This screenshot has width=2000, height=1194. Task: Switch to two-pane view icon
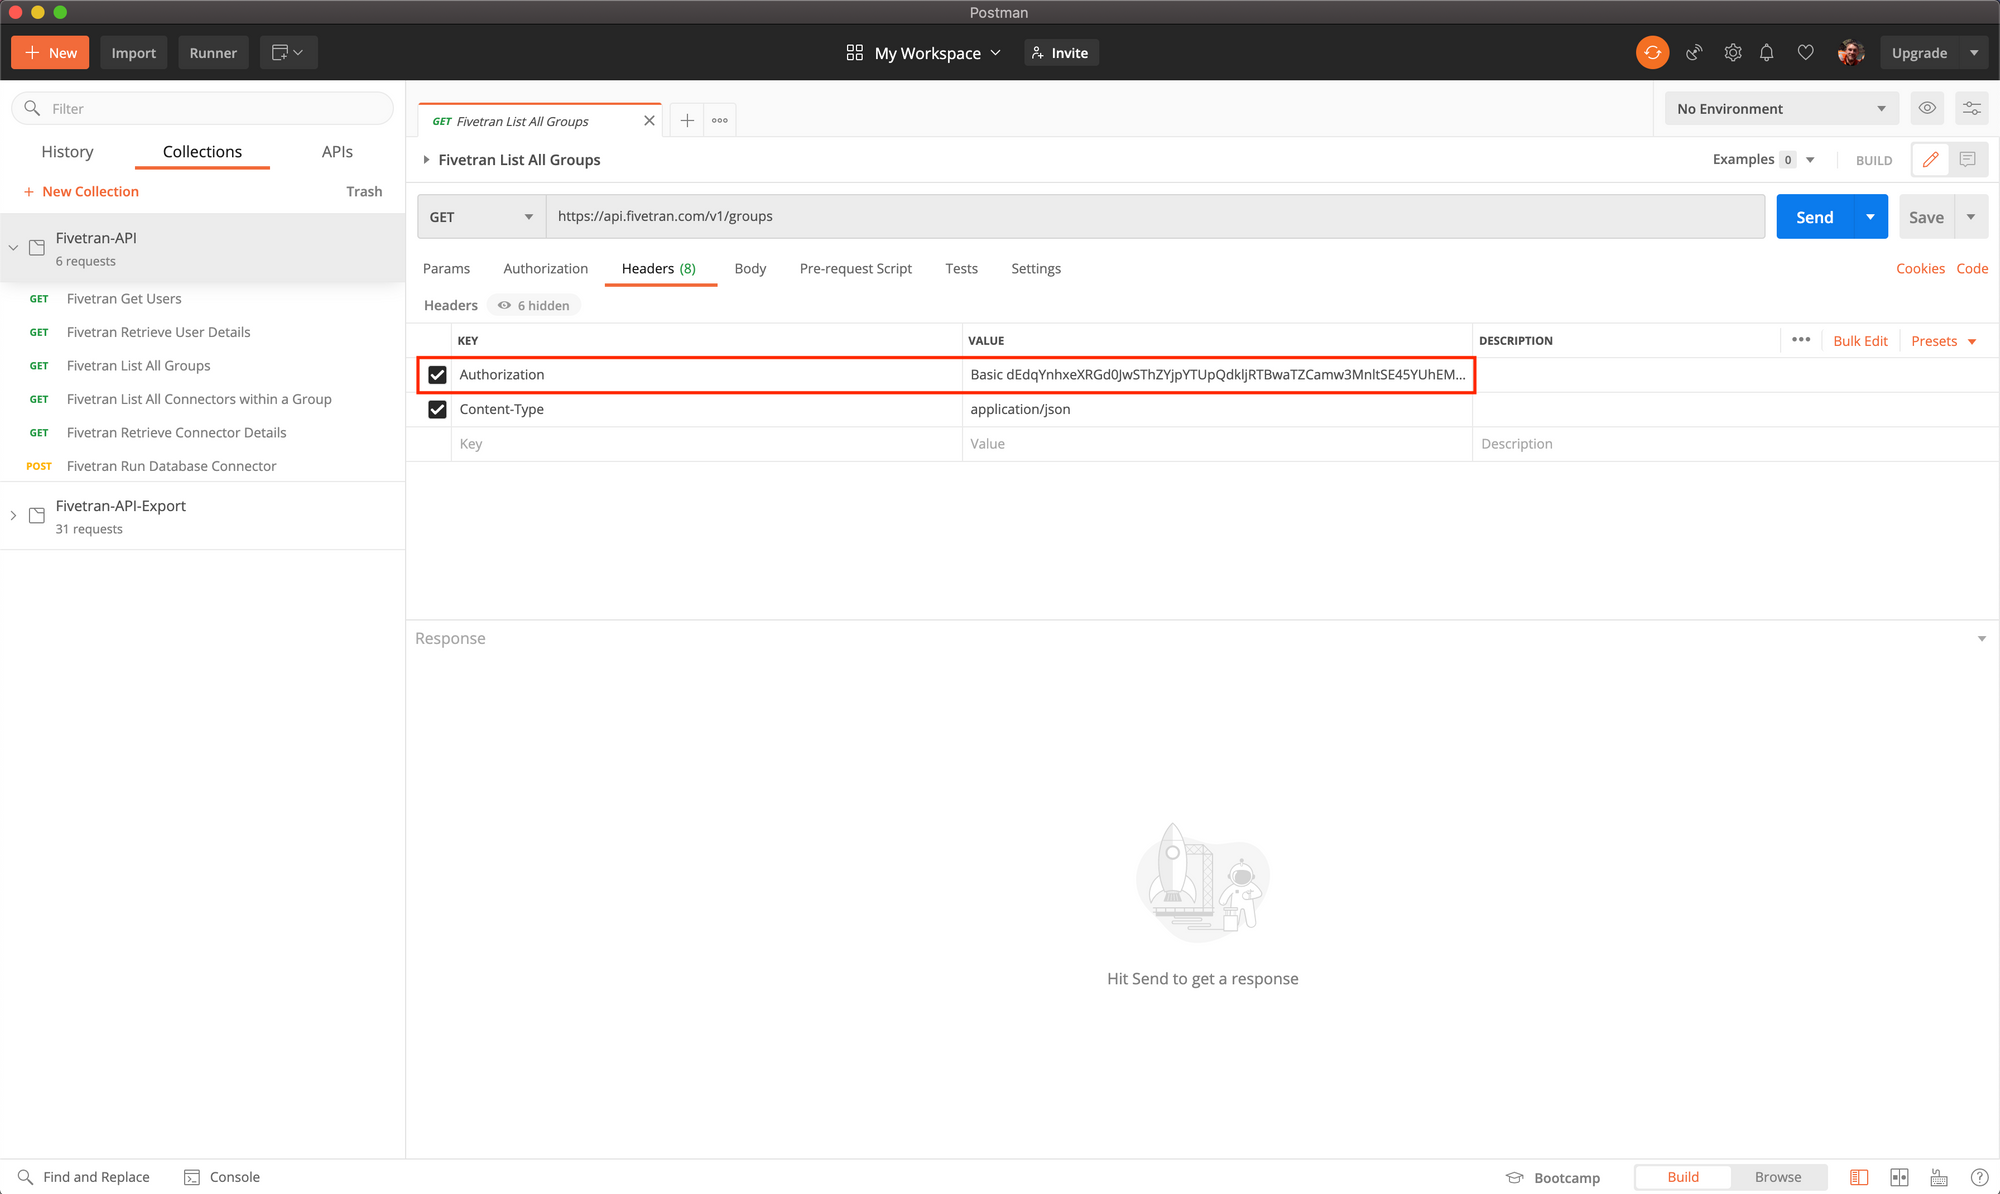click(1899, 1178)
